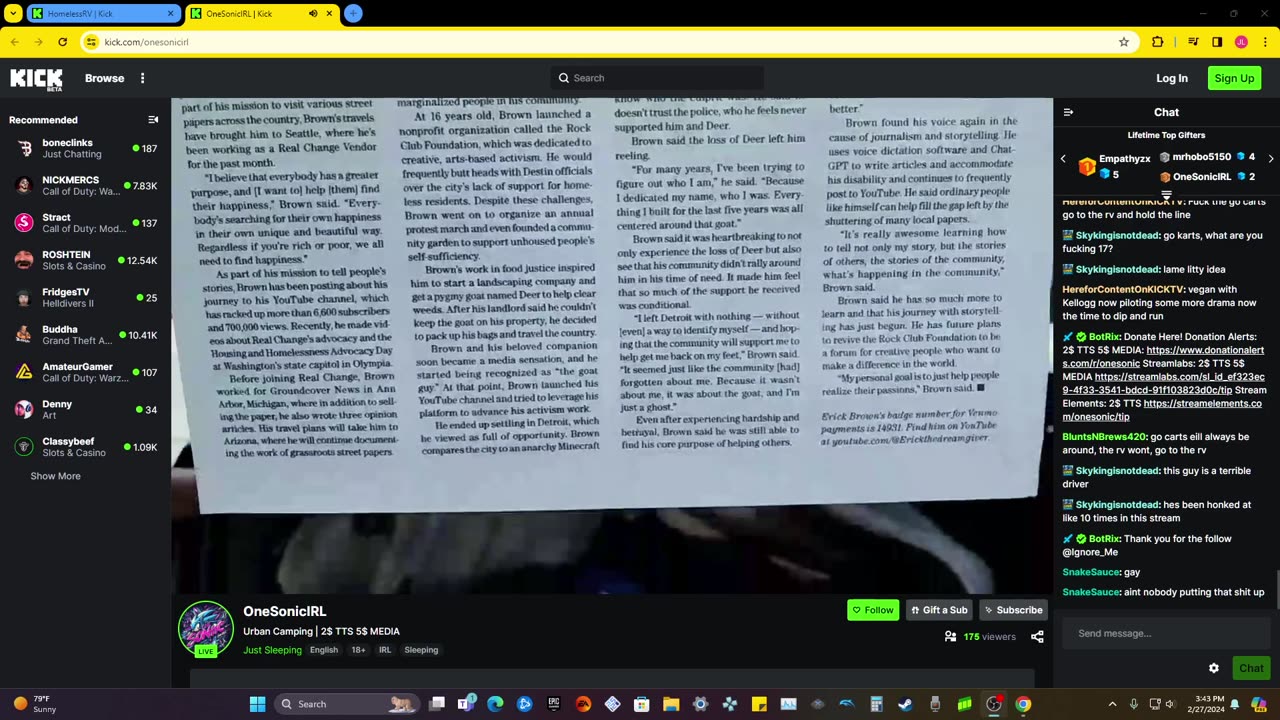1280x720 pixels.
Task: Open recommended channel Classybeef
Action: (86, 447)
